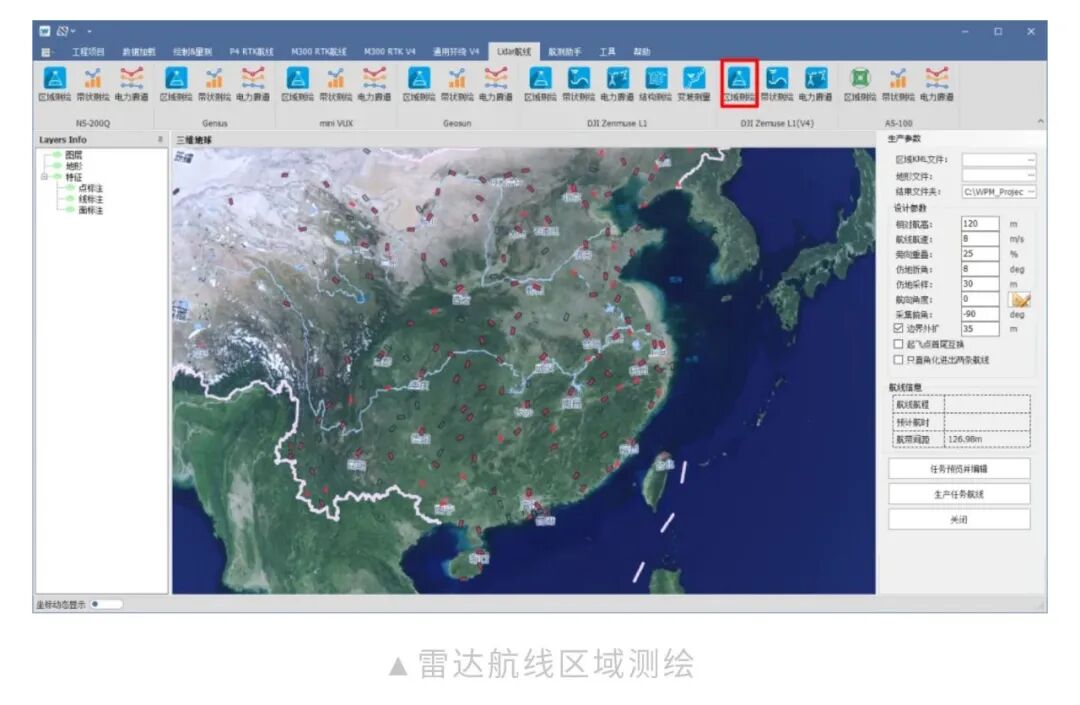Browse for the region KML file
The width and height of the screenshot is (1080, 705).
(1031, 160)
